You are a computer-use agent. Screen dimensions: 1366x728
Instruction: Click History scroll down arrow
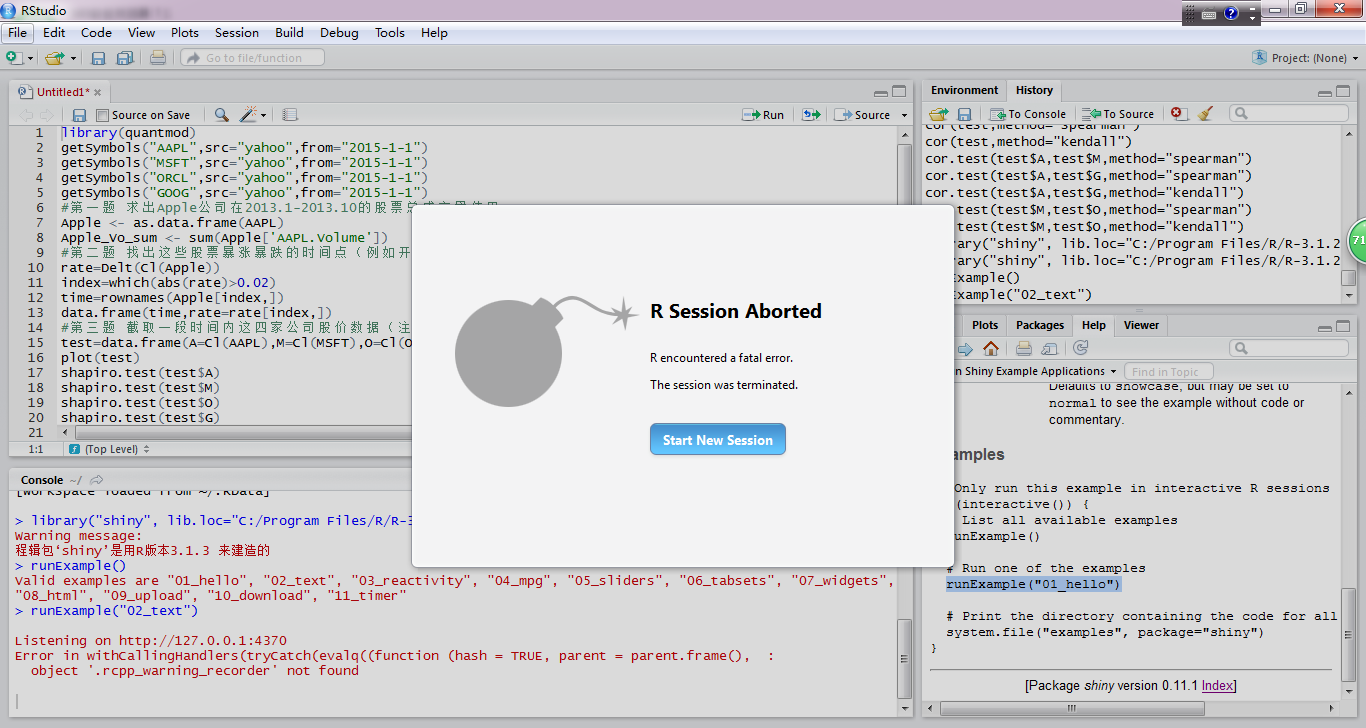point(1348,296)
